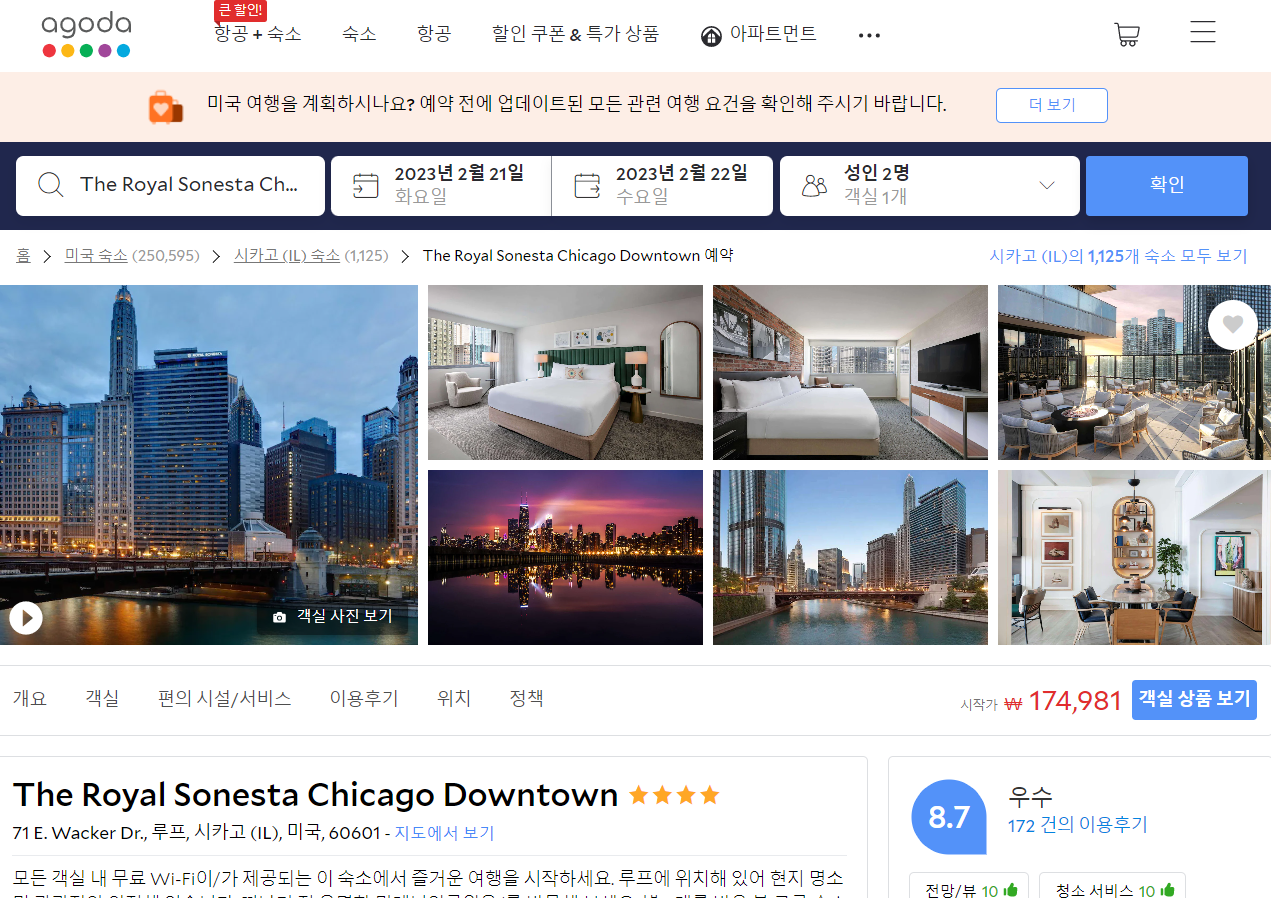Screen dimensions: 1271x898
Task: Open the dining room interior photo
Action: point(1134,558)
